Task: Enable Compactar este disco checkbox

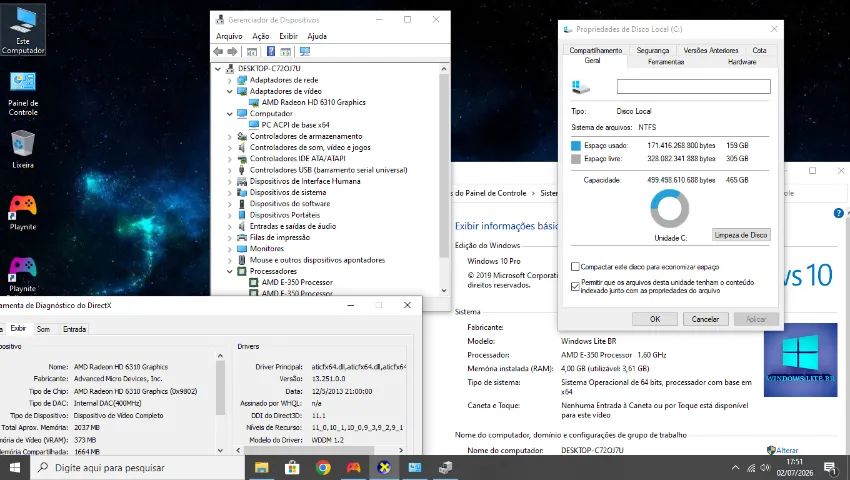Action: 575,267
